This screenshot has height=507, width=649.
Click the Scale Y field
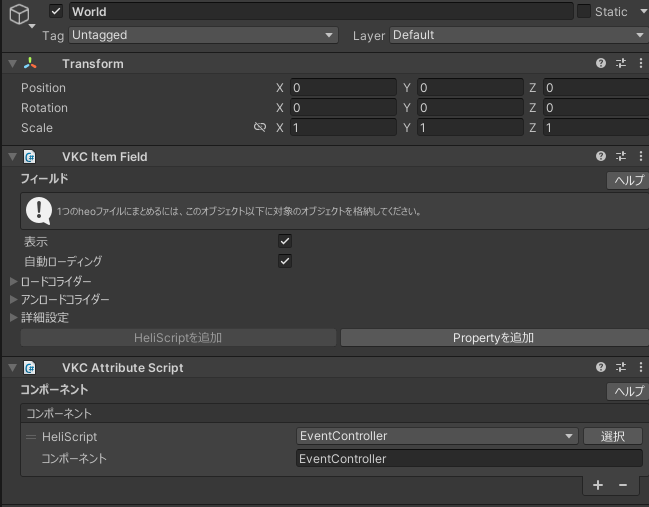click(470, 127)
